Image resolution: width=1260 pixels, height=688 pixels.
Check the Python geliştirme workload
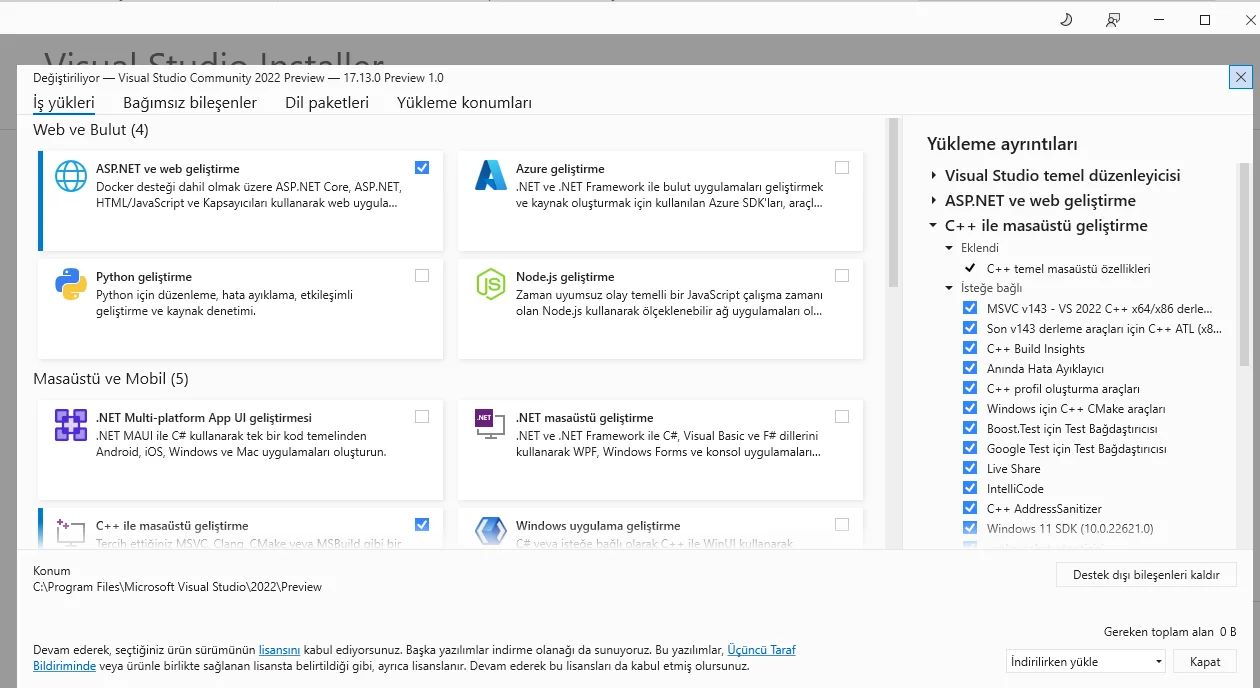pos(422,275)
